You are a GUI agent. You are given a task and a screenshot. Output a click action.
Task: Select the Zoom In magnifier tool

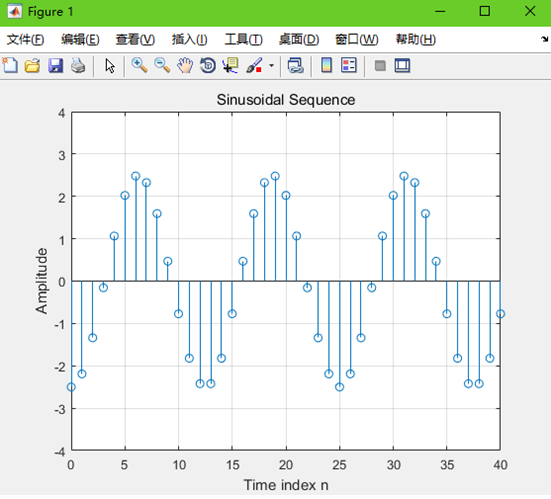coord(139,66)
